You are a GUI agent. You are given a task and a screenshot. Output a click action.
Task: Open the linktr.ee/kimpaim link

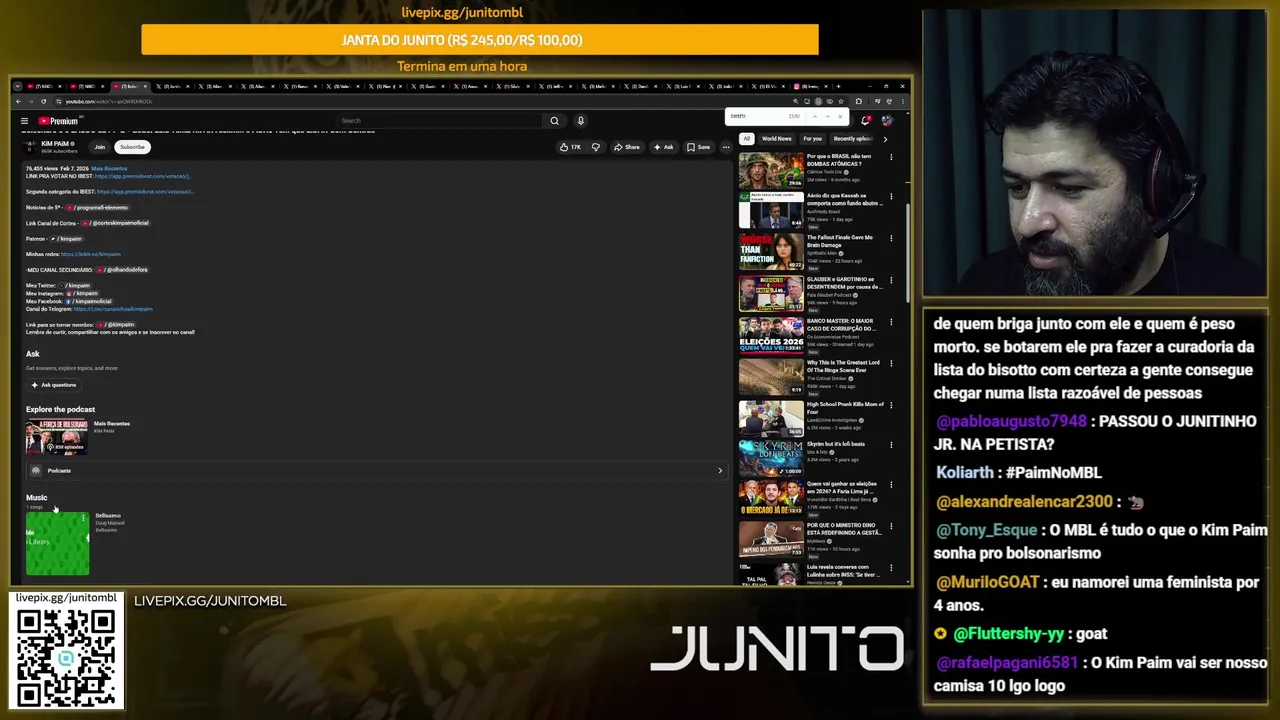click(90, 254)
